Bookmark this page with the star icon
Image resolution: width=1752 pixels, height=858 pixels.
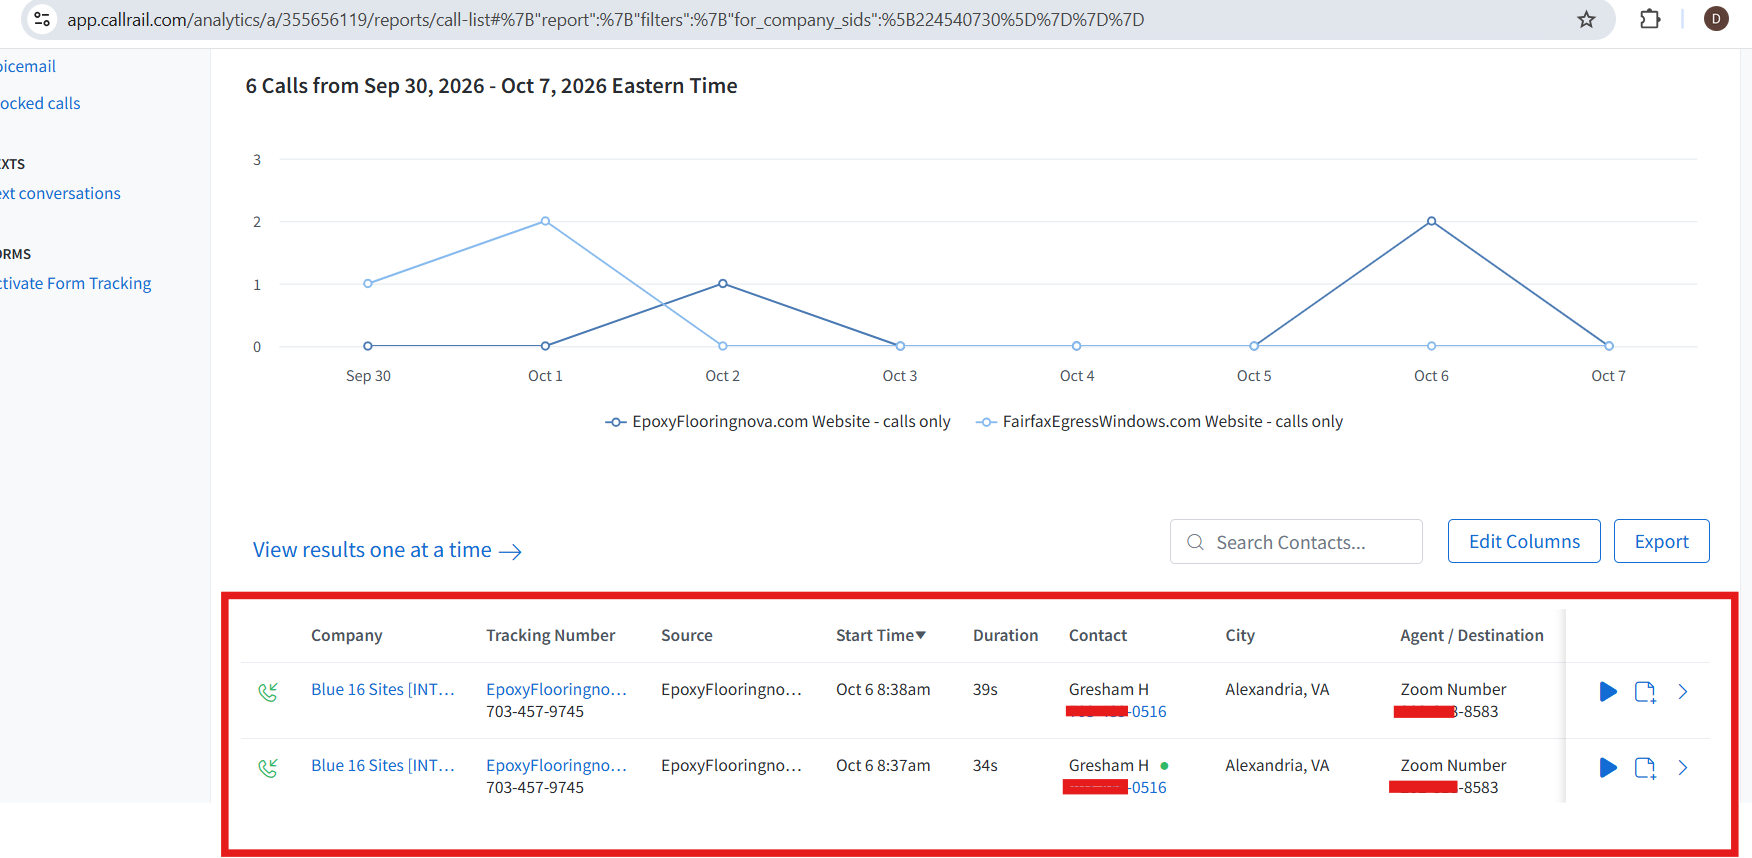(x=1586, y=19)
